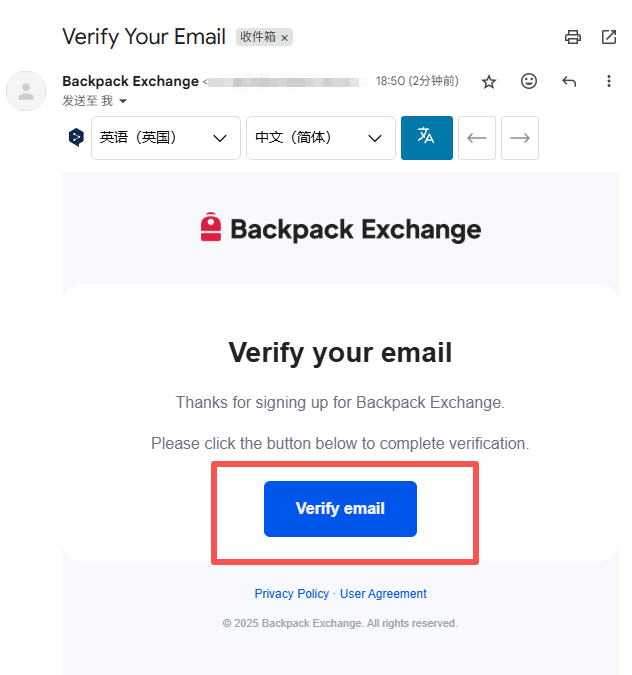Viewport: 632px width, 675px height.
Task: Click the right arrow translation button
Action: [520, 138]
